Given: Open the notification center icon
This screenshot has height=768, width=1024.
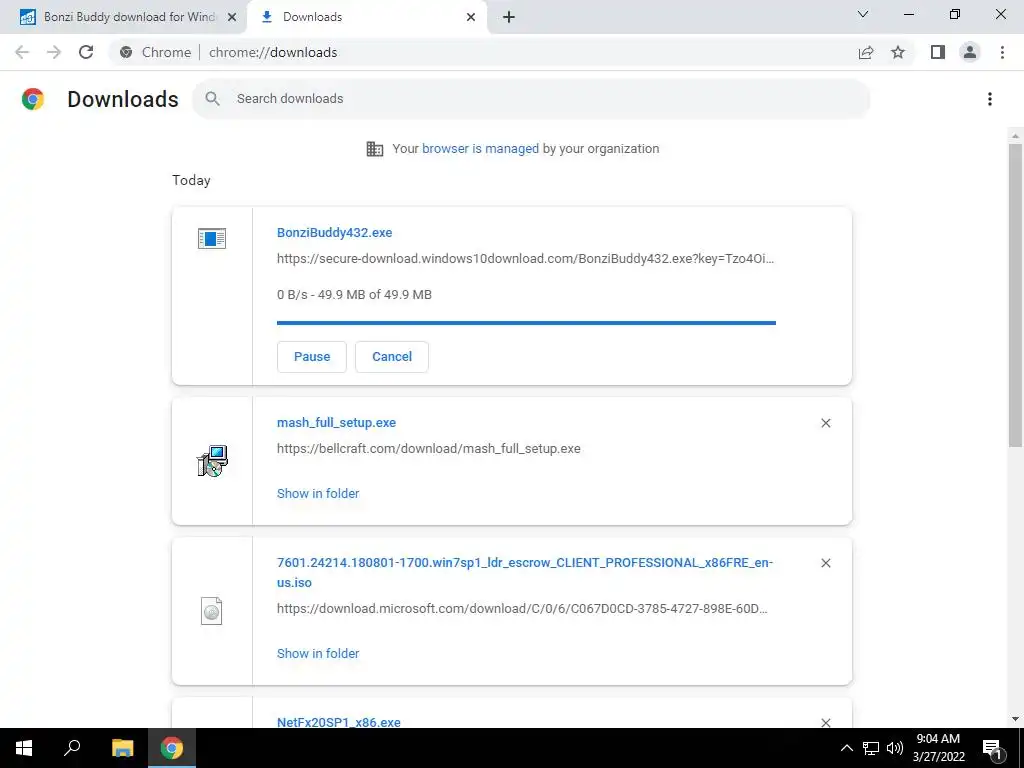Looking at the screenshot, I should [992, 748].
